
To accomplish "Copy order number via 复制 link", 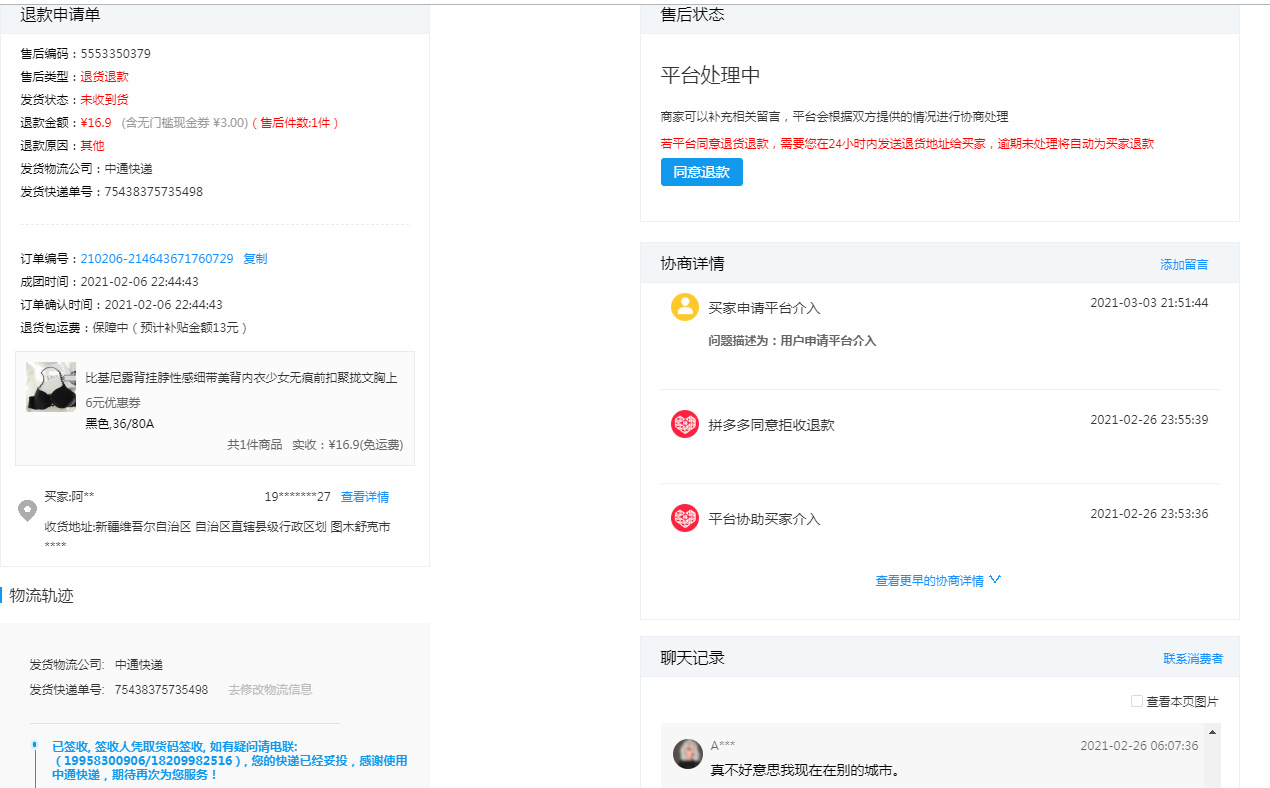I will coord(255,258).
